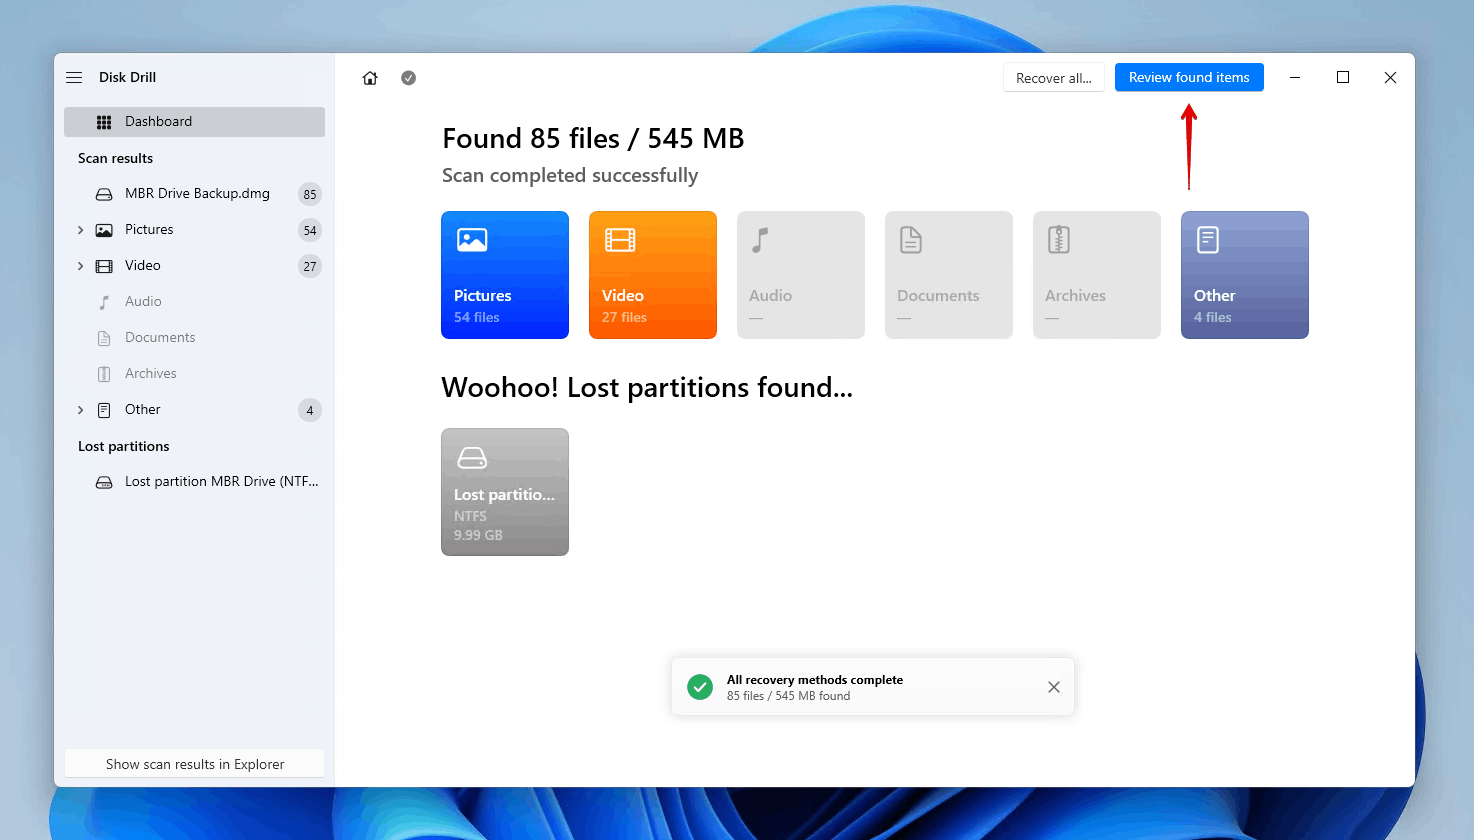Minimize the Disk Drill window
The image size is (1474, 840).
1295,77
